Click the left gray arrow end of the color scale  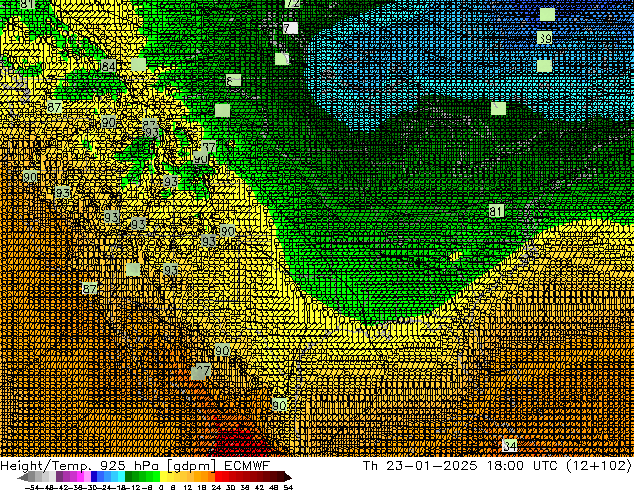(x=23, y=477)
